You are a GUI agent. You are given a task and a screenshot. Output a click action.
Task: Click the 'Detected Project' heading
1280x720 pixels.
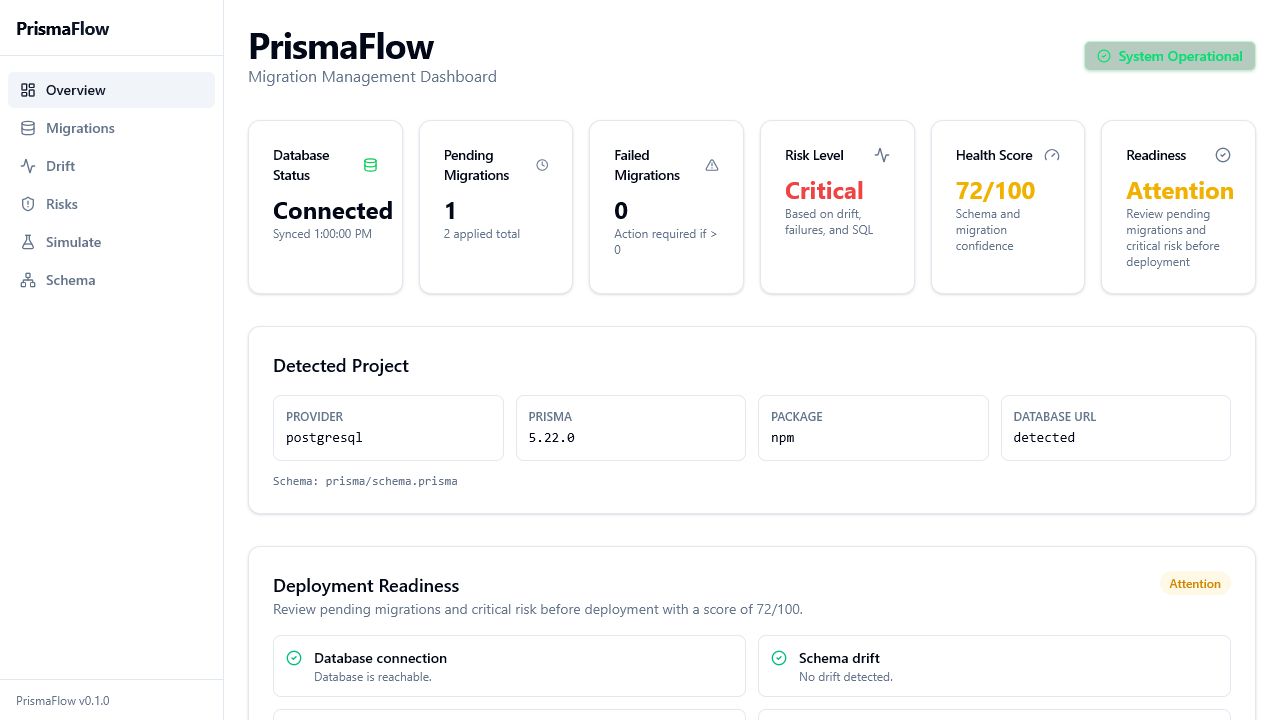click(341, 366)
